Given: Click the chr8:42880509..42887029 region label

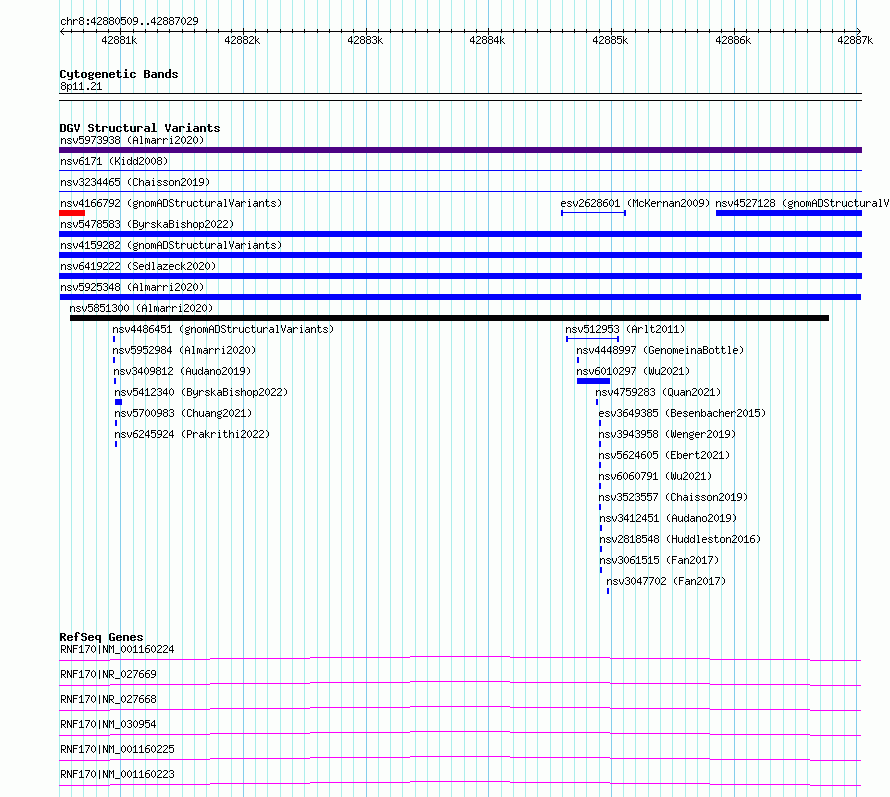Looking at the screenshot, I should coord(129,21).
